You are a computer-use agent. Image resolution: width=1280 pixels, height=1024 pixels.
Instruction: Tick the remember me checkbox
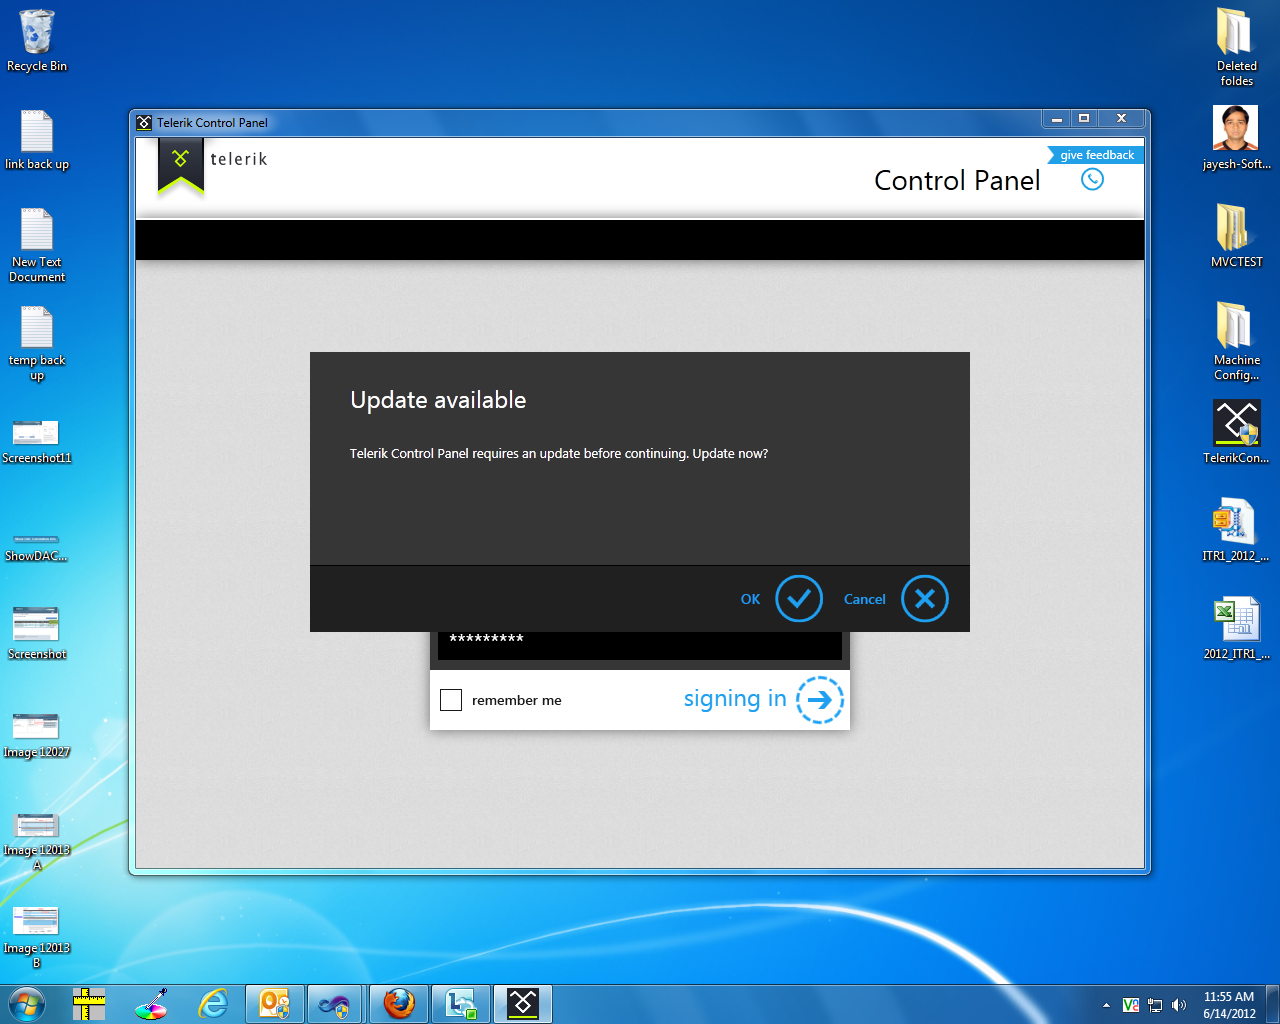(x=451, y=700)
